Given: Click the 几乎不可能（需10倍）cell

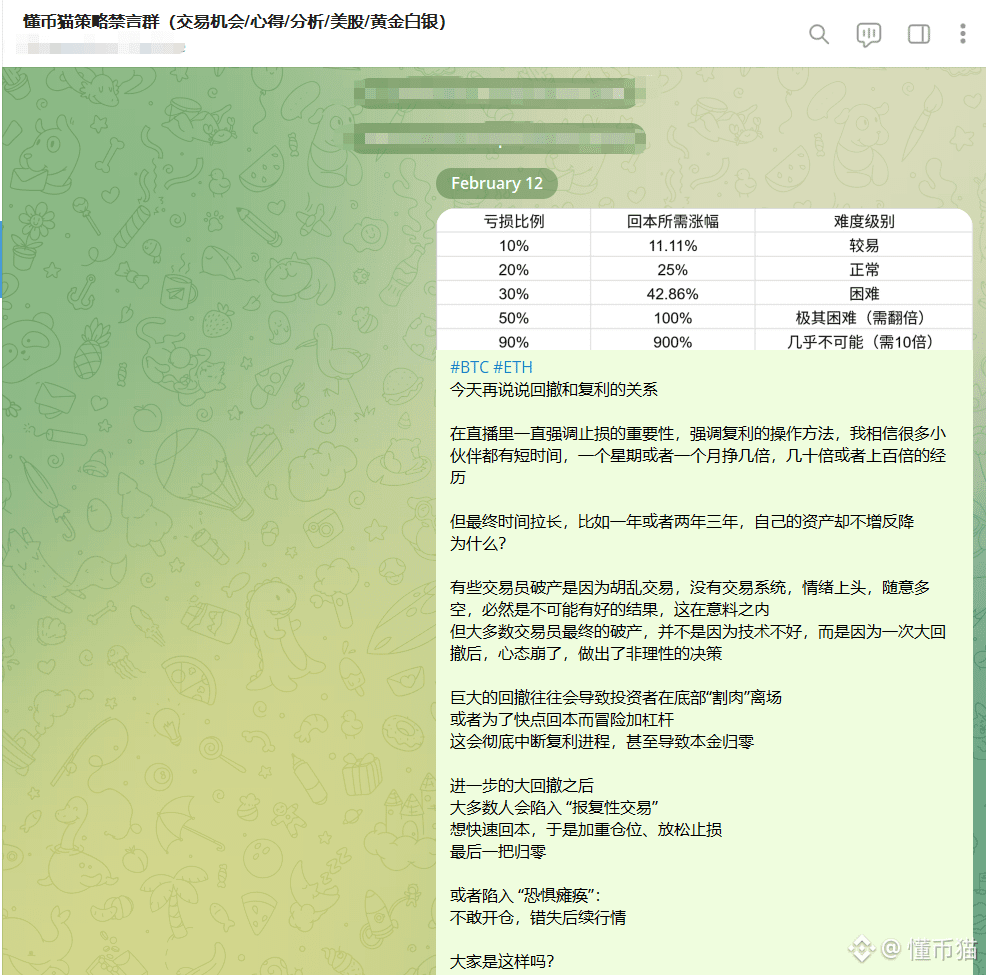Looking at the screenshot, I should click(x=864, y=342).
